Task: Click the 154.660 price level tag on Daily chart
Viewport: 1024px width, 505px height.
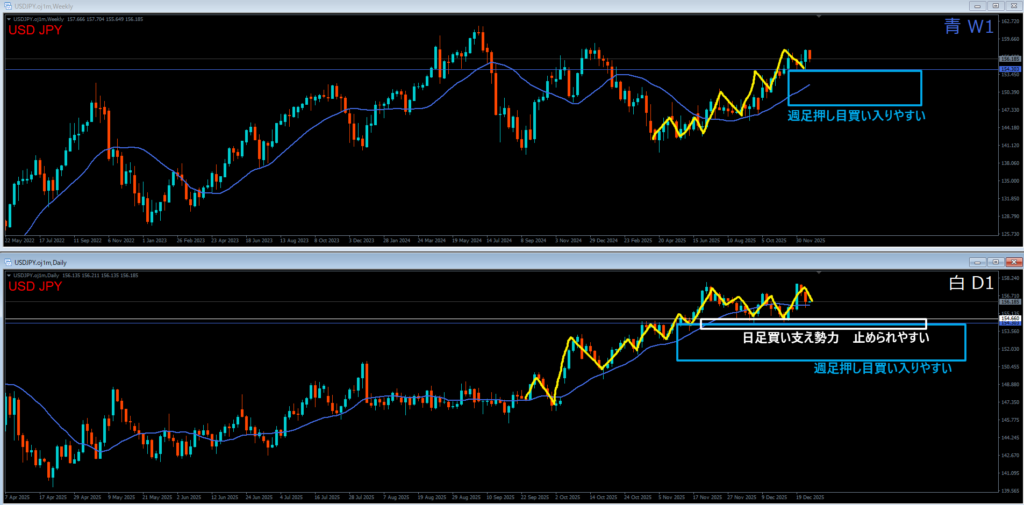Action: pyautogui.click(x=1008, y=318)
